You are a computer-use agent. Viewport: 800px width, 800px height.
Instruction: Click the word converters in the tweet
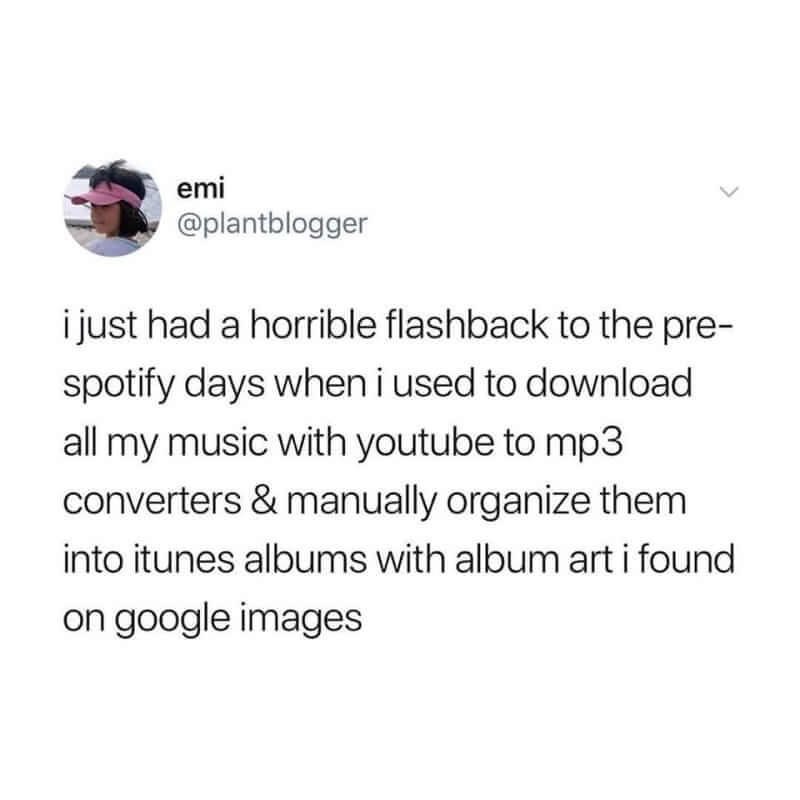pyautogui.click(x=152, y=502)
